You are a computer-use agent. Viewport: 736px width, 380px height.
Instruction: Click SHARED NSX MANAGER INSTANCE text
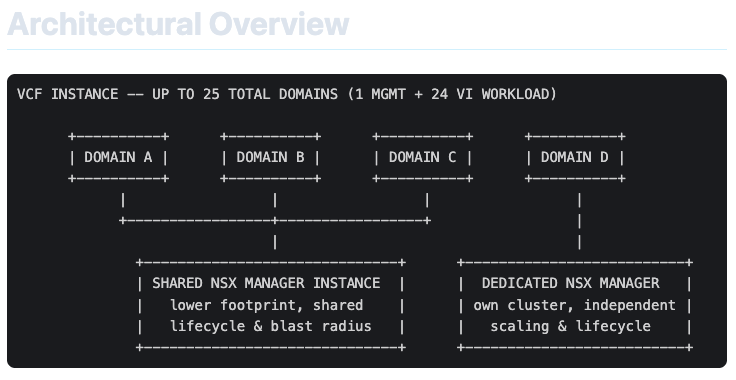tap(266, 283)
